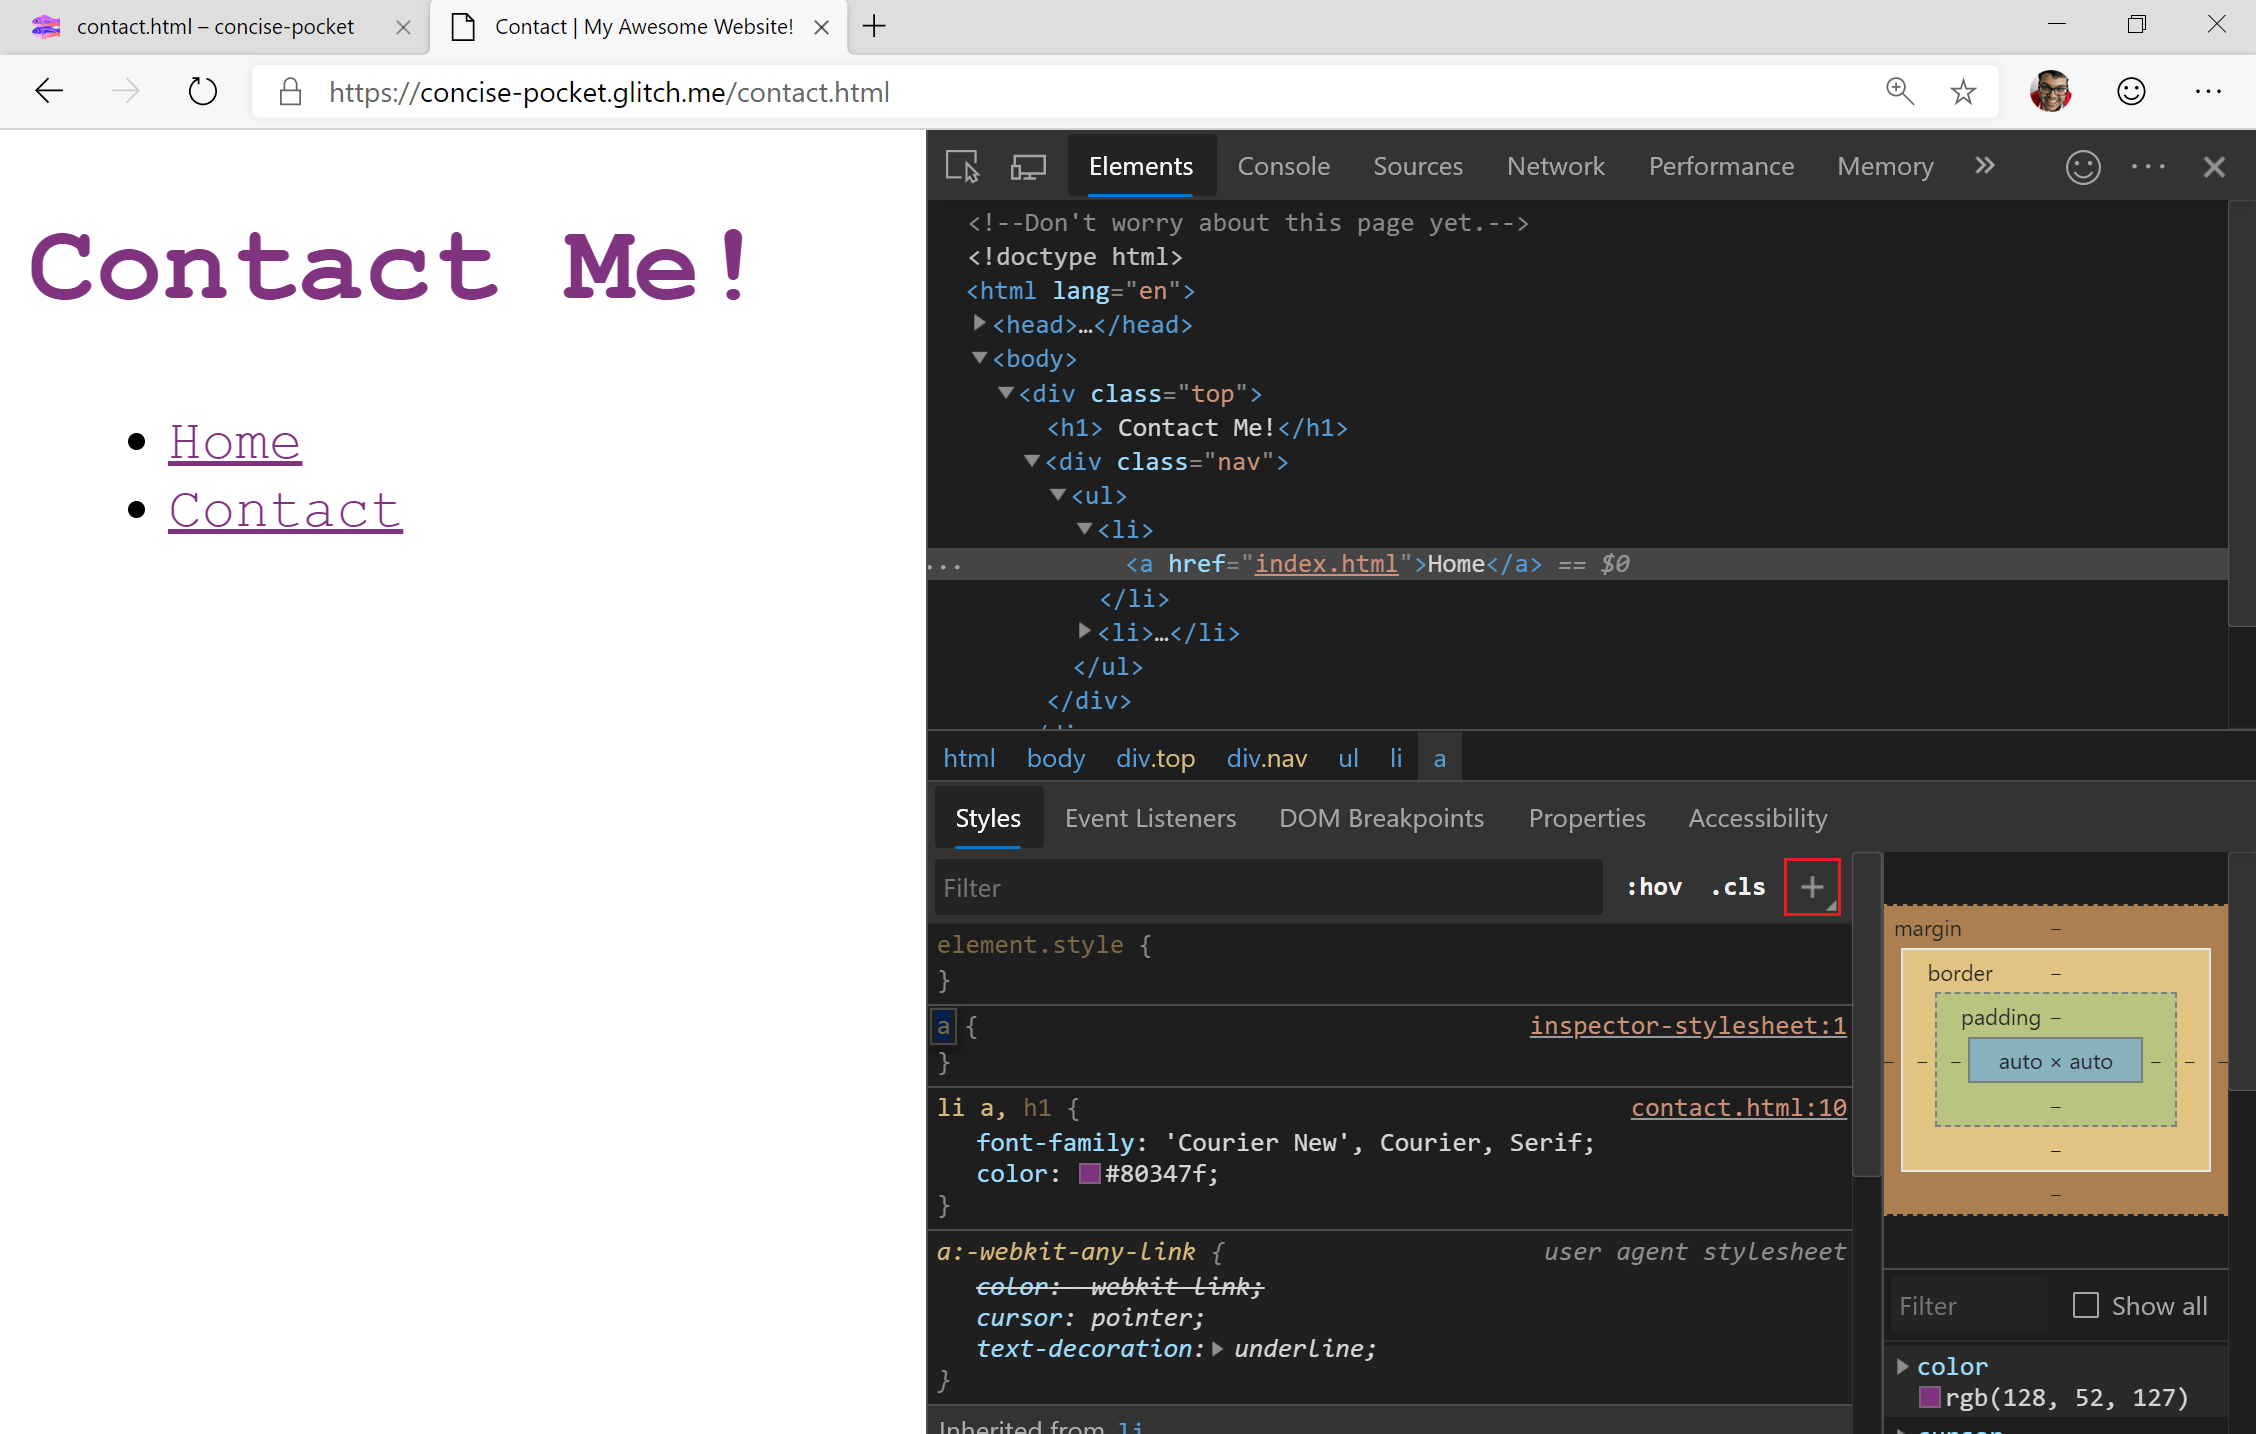This screenshot has width=2256, height=1434.
Task: Click the browser refresh icon
Action: click(203, 92)
